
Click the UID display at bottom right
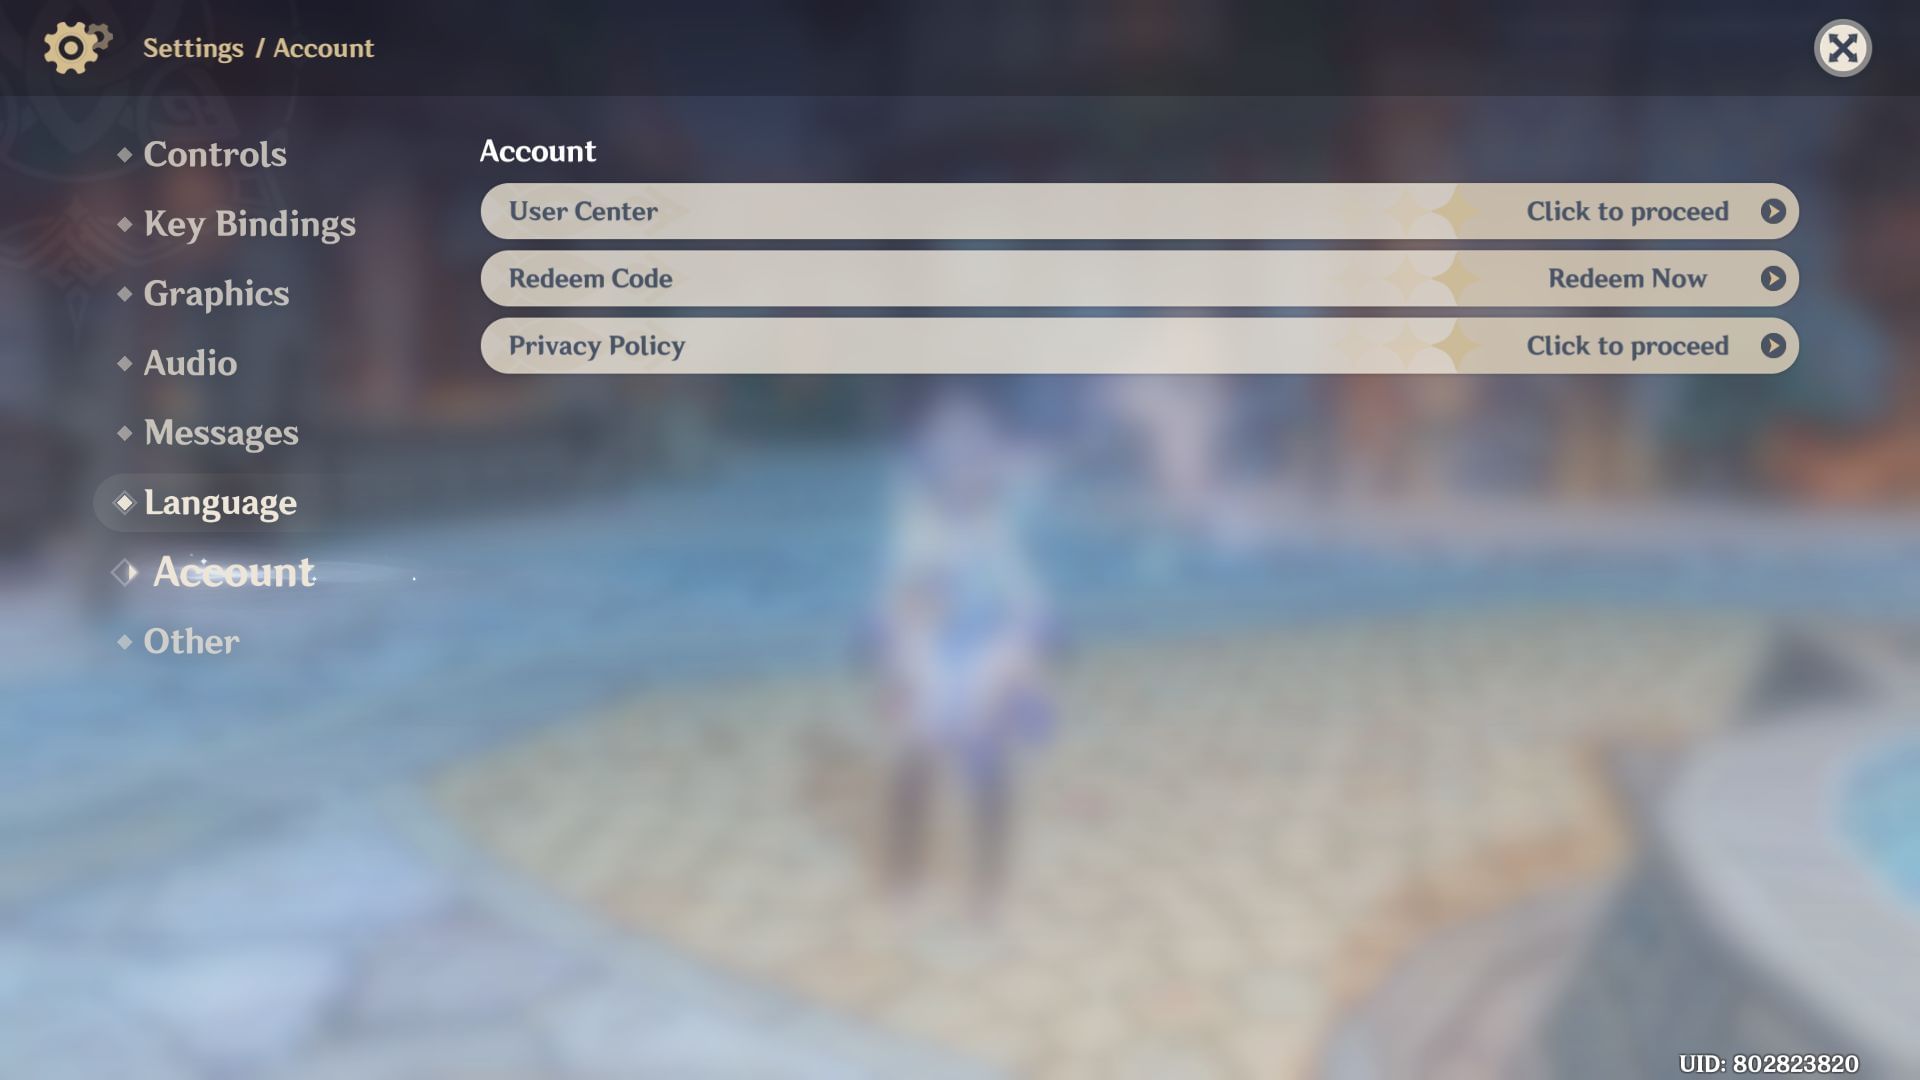pyautogui.click(x=1768, y=1063)
